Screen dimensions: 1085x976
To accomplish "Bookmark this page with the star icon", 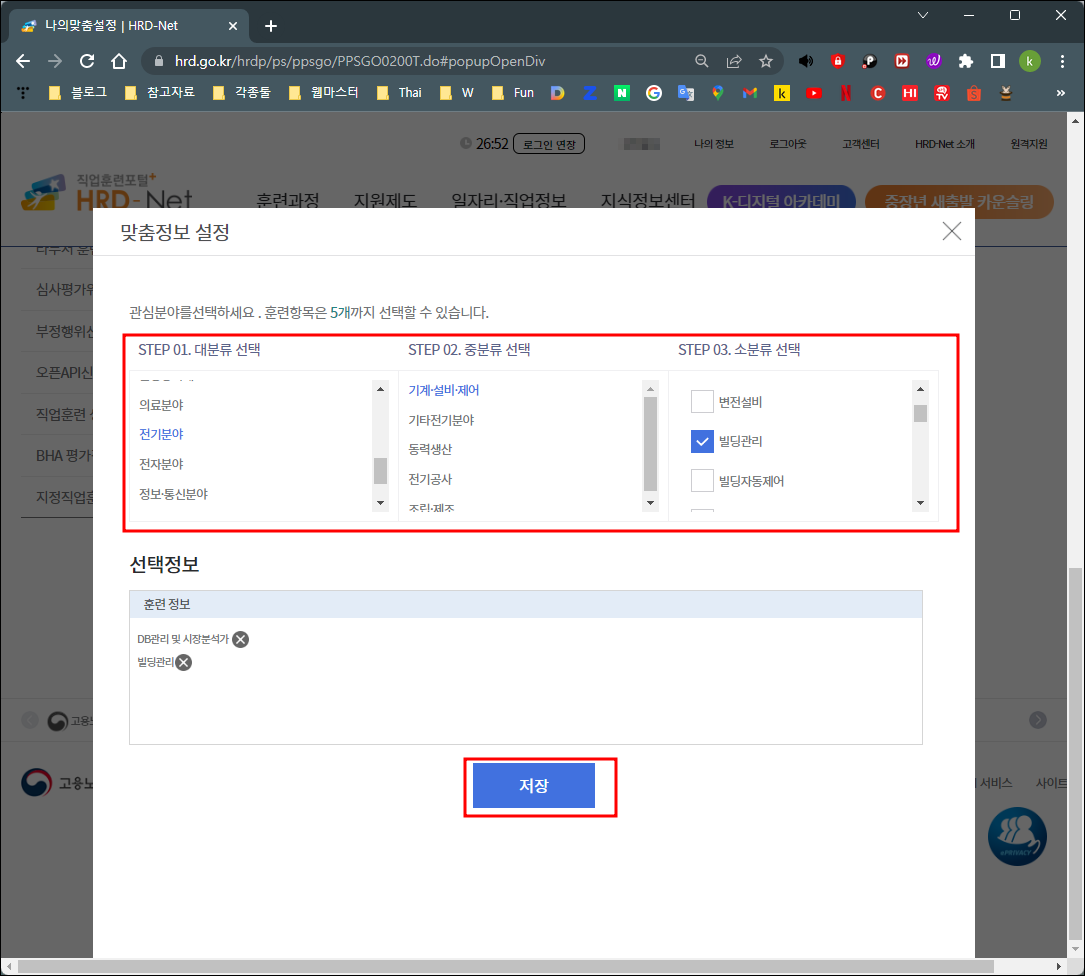I will [765, 61].
